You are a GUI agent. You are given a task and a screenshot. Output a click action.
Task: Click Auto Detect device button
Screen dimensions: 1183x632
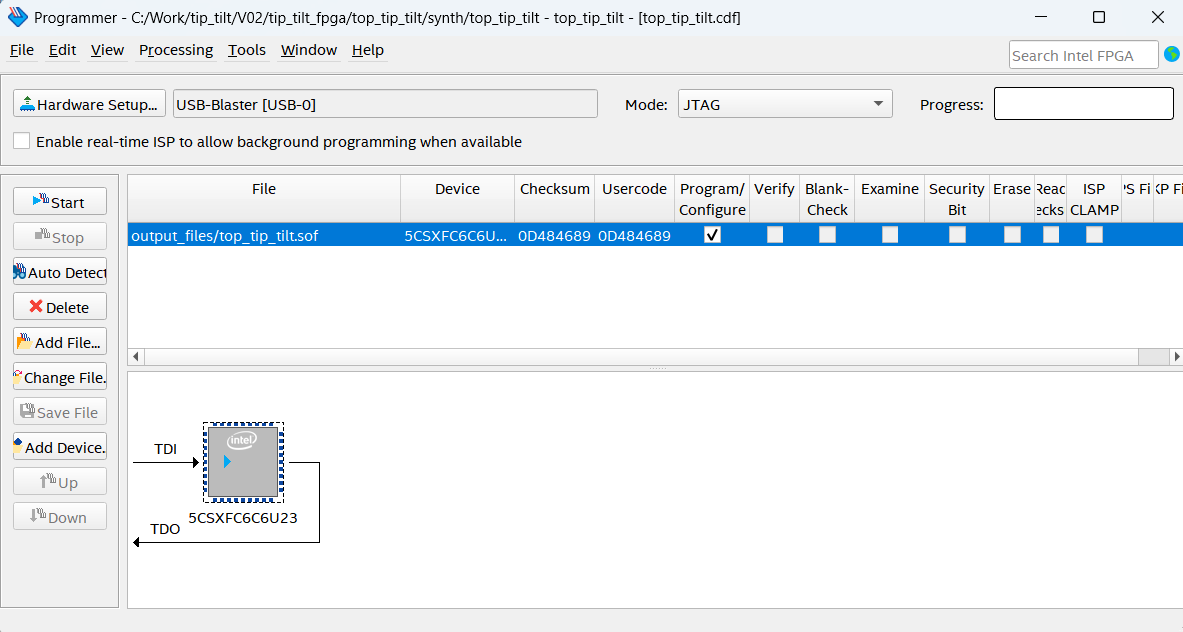click(x=60, y=272)
